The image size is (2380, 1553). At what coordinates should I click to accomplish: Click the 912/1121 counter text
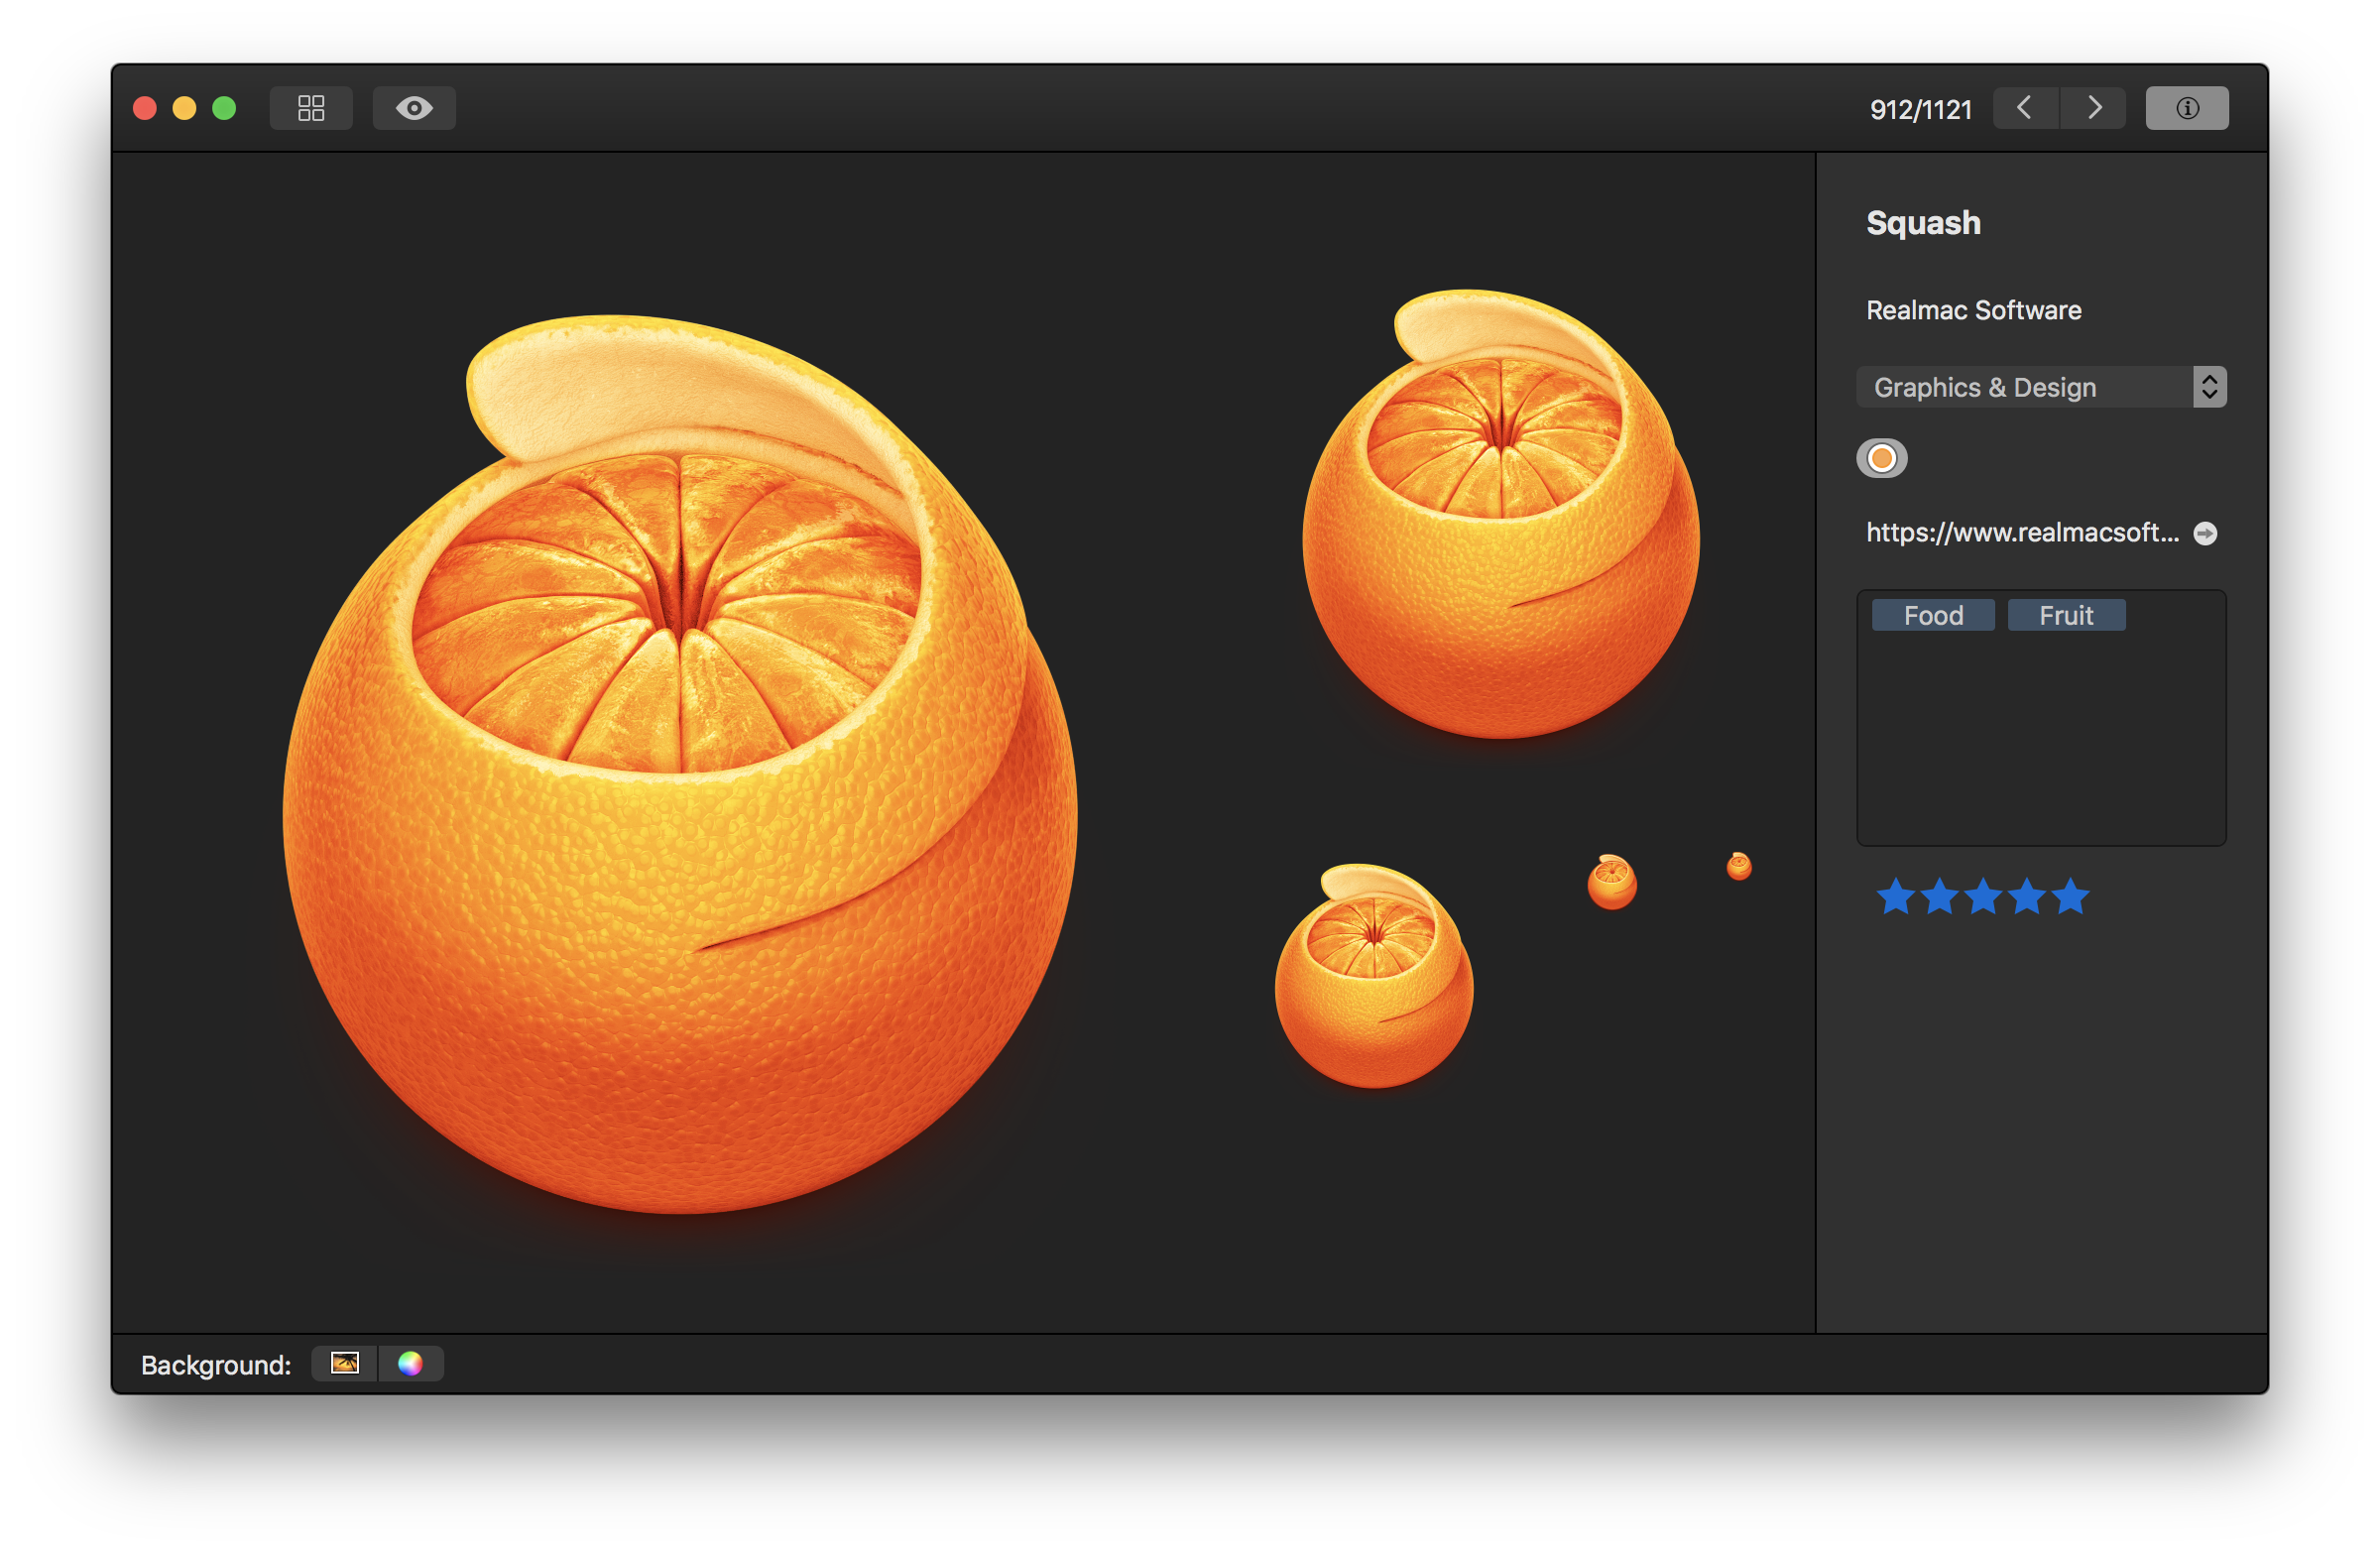click(1920, 109)
